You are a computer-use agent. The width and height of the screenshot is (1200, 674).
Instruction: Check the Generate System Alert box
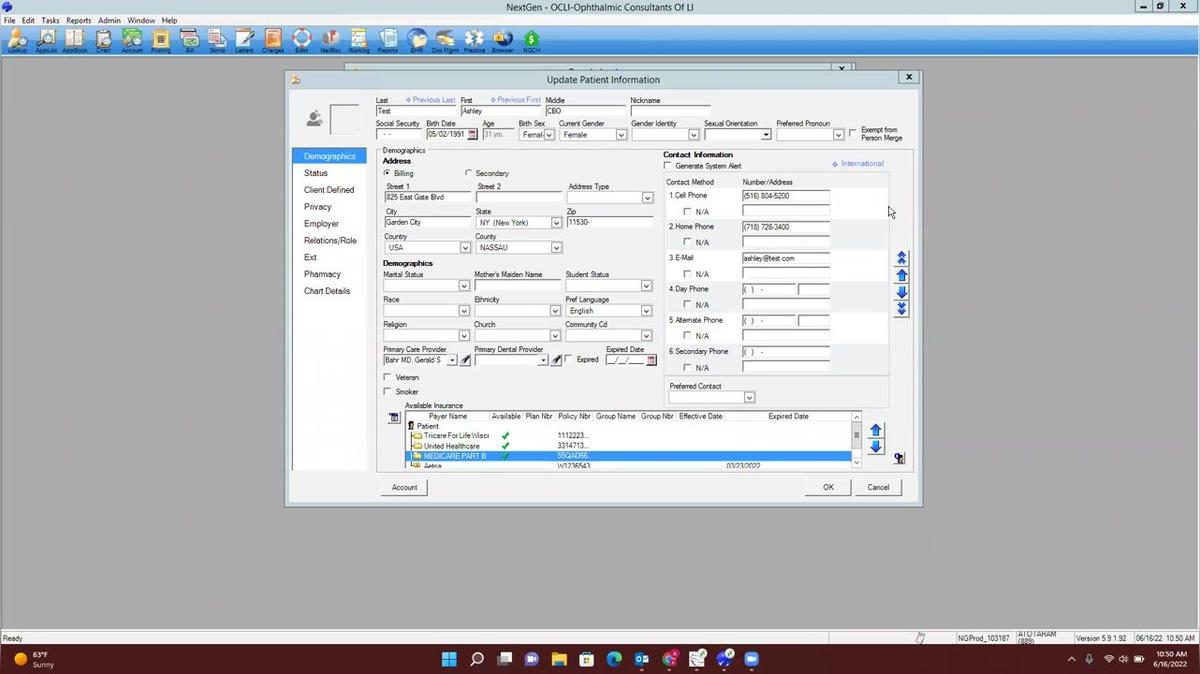pyautogui.click(x=669, y=166)
